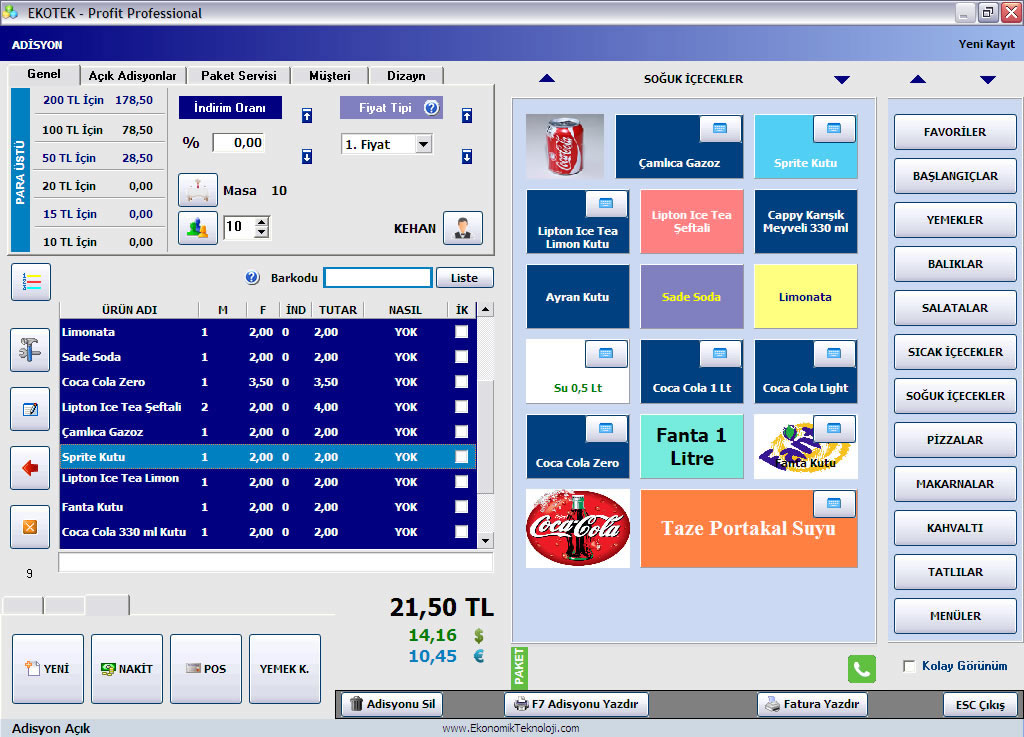The width and height of the screenshot is (1024, 737).
Task: Click the down arrow icon under Fiyat Tipi
Action: [467, 157]
